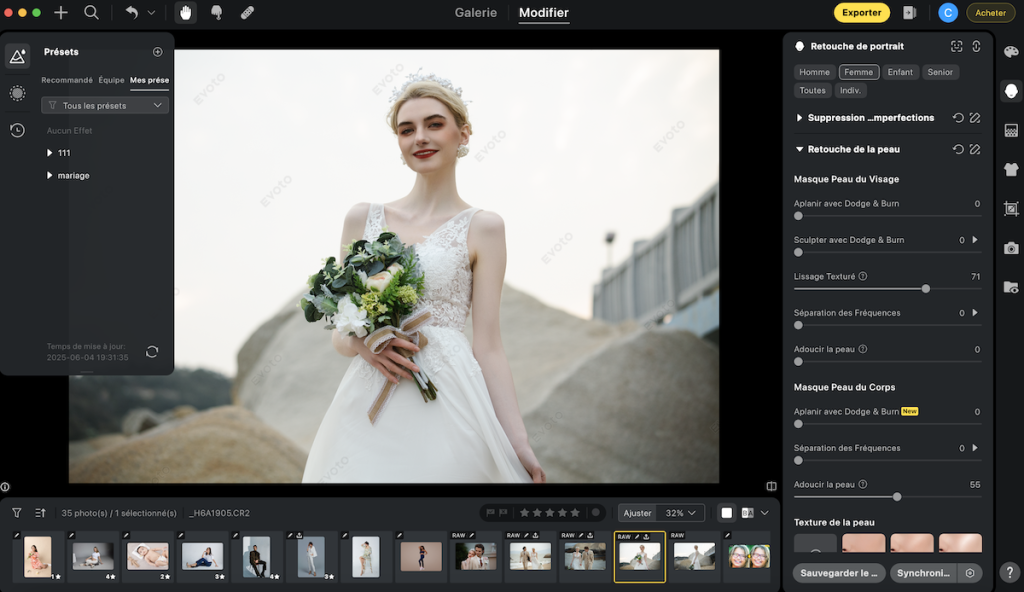1024x592 pixels.
Task: Click the Acheter button
Action: tap(990, 13)
